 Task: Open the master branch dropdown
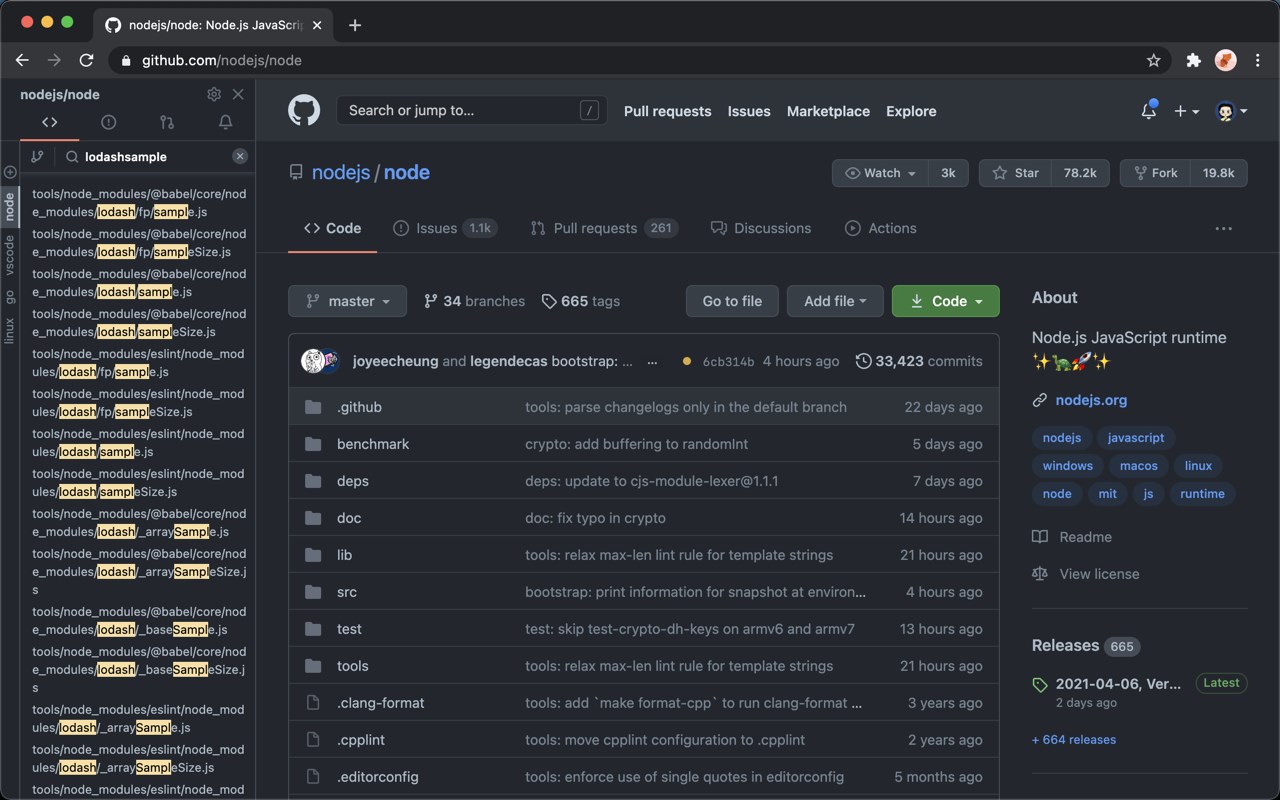coord(347,301)
